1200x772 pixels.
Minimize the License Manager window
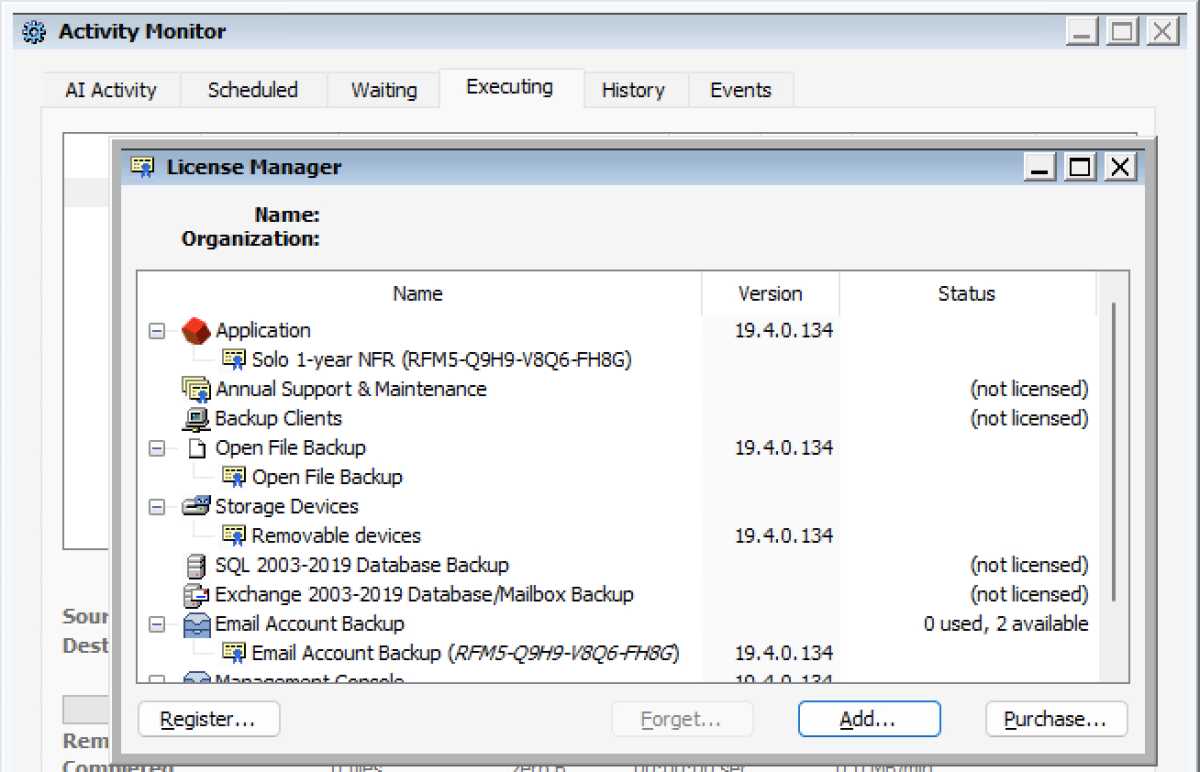click(1041, 167)
